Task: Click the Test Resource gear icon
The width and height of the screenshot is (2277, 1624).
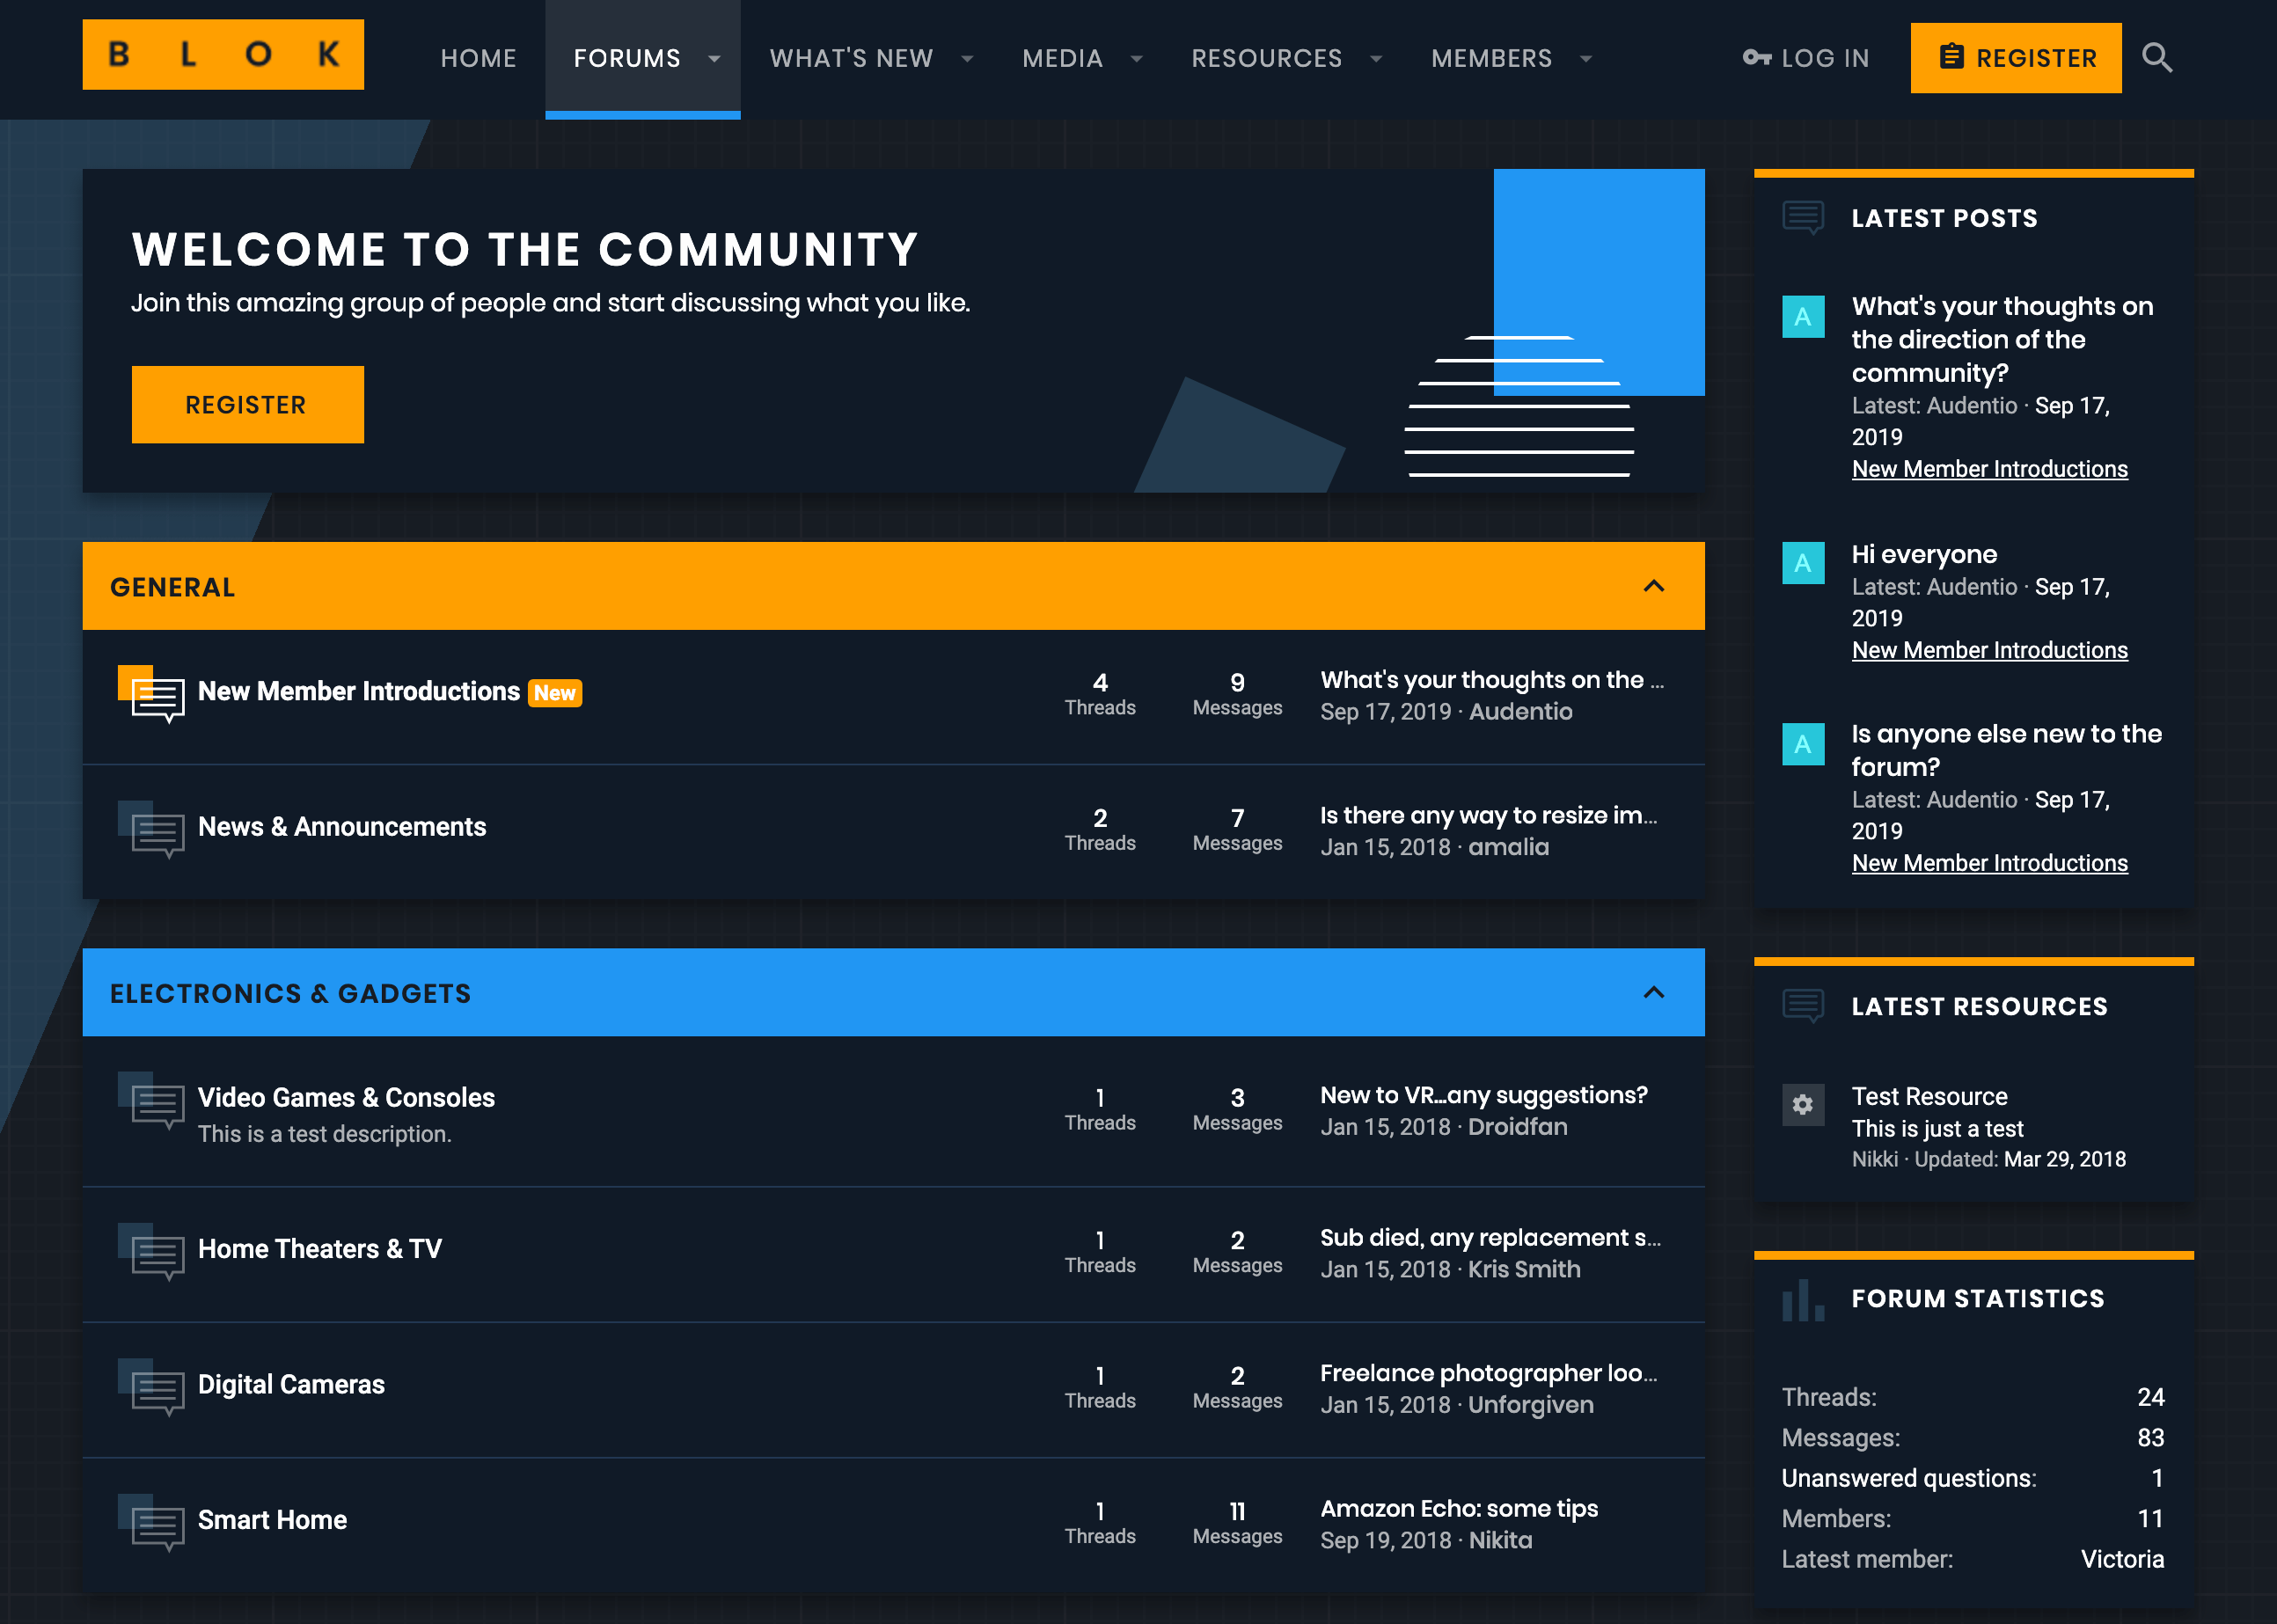Action: 1802,1104
